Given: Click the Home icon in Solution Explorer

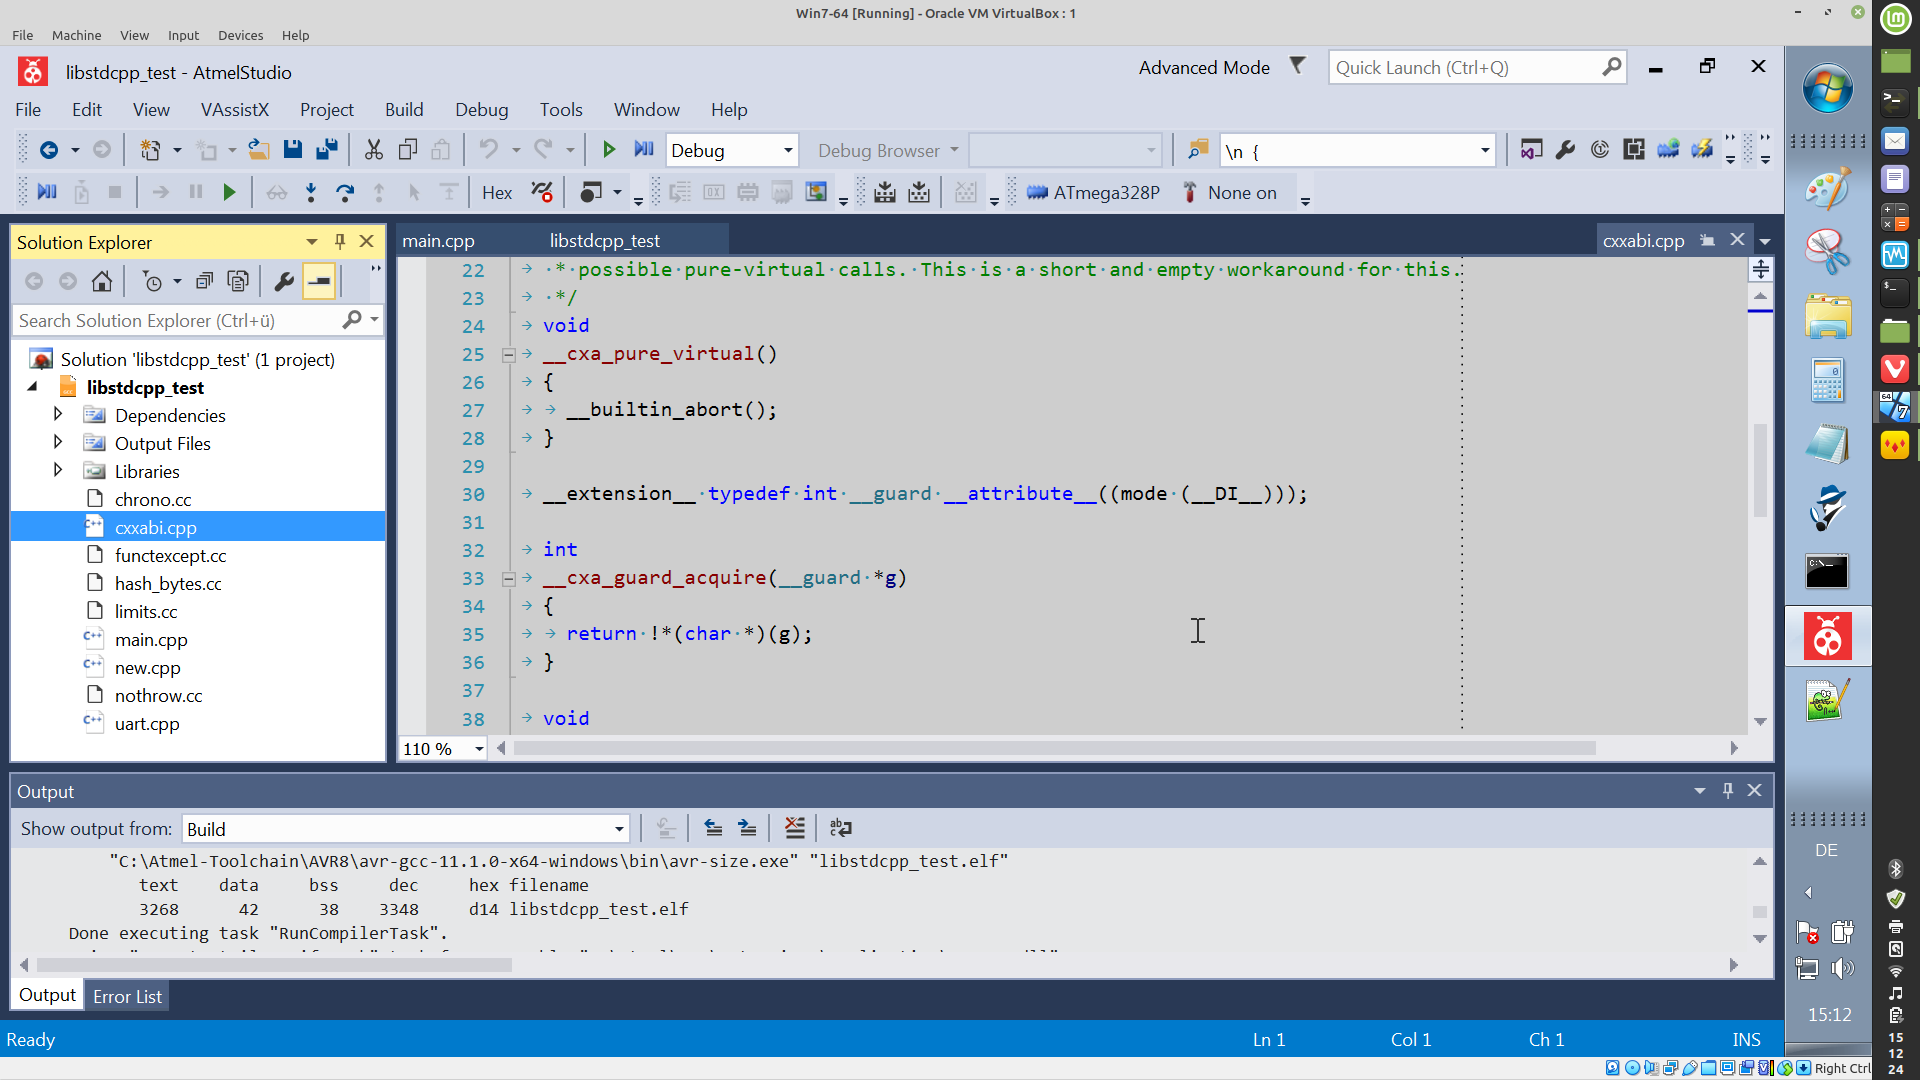Looking at the screenshot, I should (101, 281).
